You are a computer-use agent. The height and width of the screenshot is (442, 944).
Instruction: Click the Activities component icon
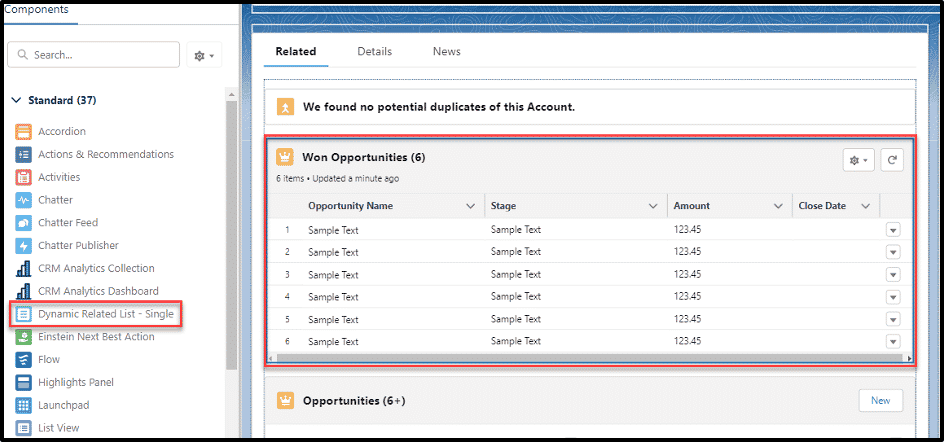pos(24,177)
